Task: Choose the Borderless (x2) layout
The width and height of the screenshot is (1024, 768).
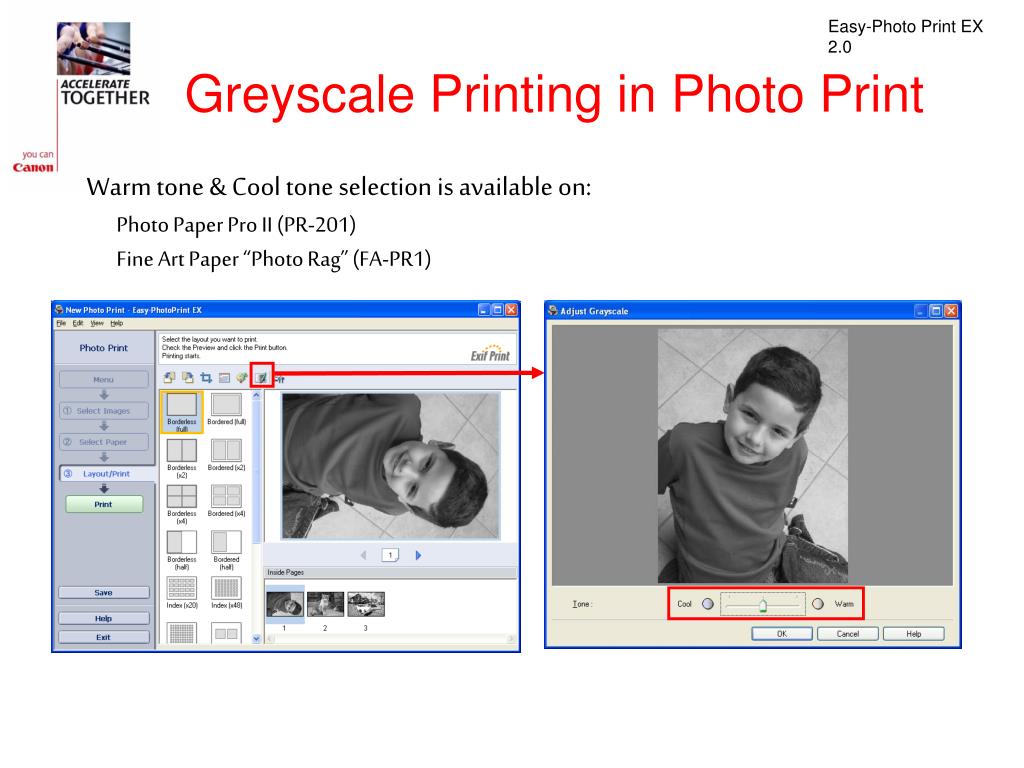Action: (x=182, y=458)
